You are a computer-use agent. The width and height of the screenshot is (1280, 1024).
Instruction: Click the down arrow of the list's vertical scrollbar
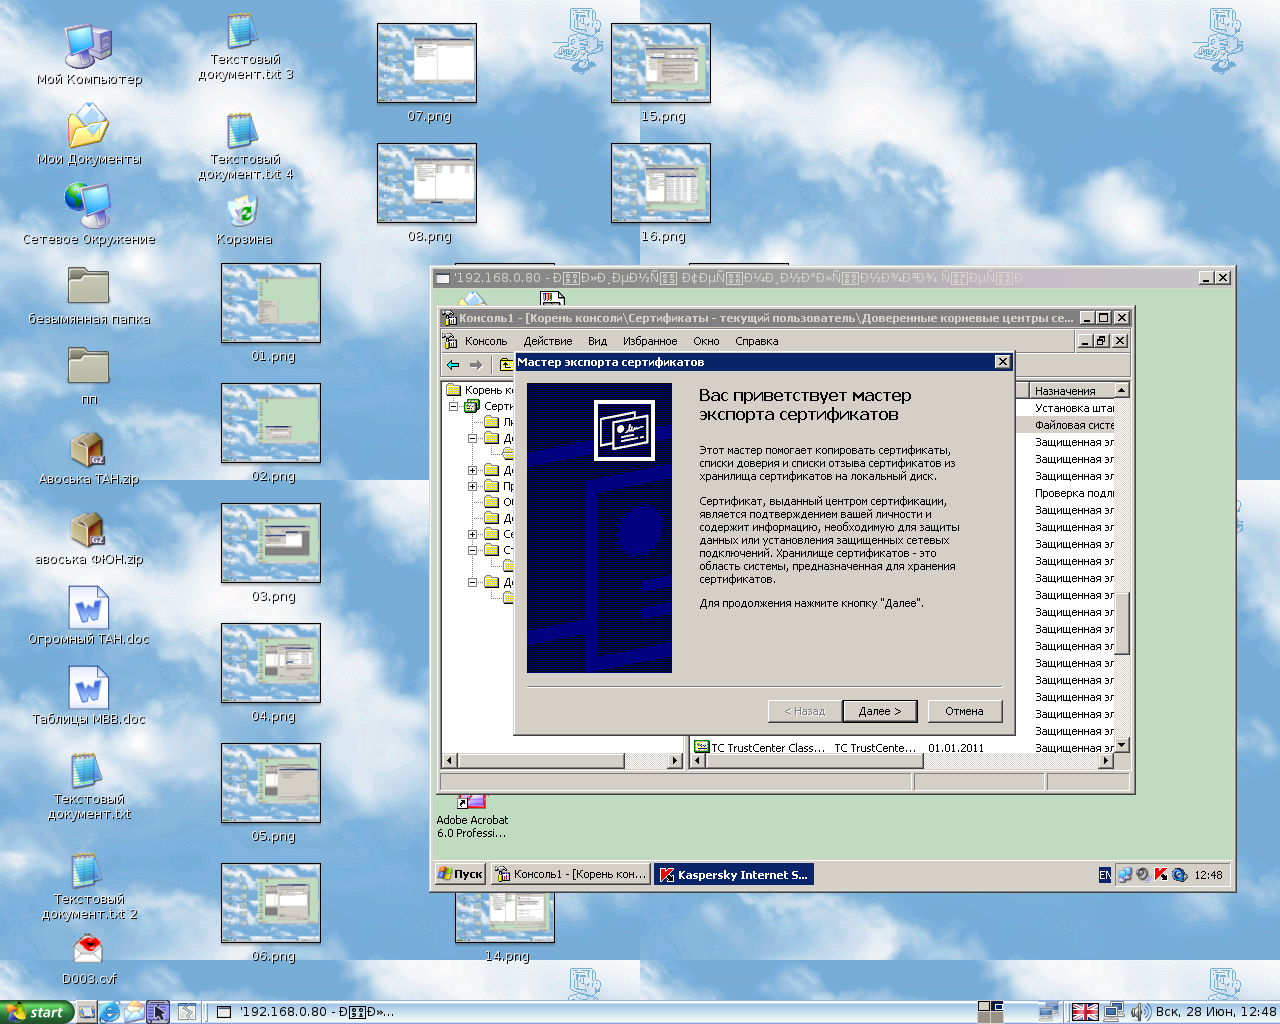pos(1122,745)
